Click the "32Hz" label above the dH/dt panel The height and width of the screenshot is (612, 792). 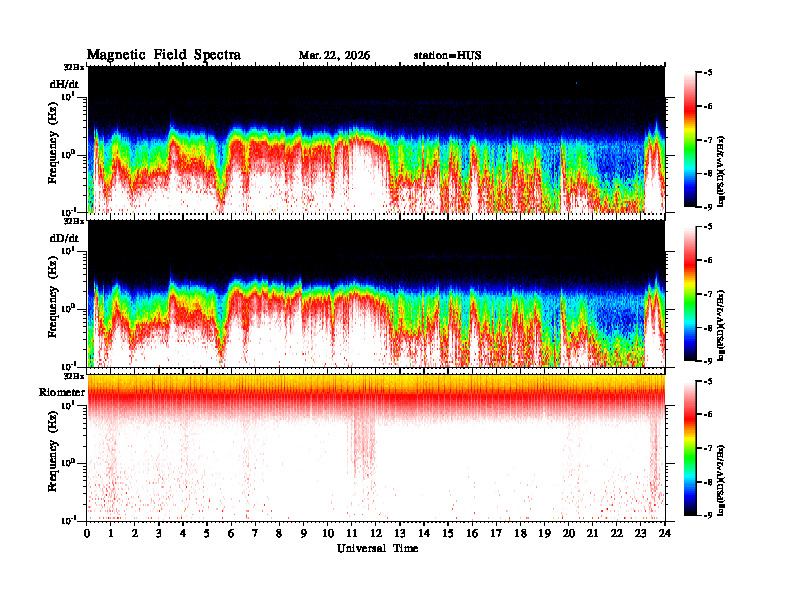[74, 67]
